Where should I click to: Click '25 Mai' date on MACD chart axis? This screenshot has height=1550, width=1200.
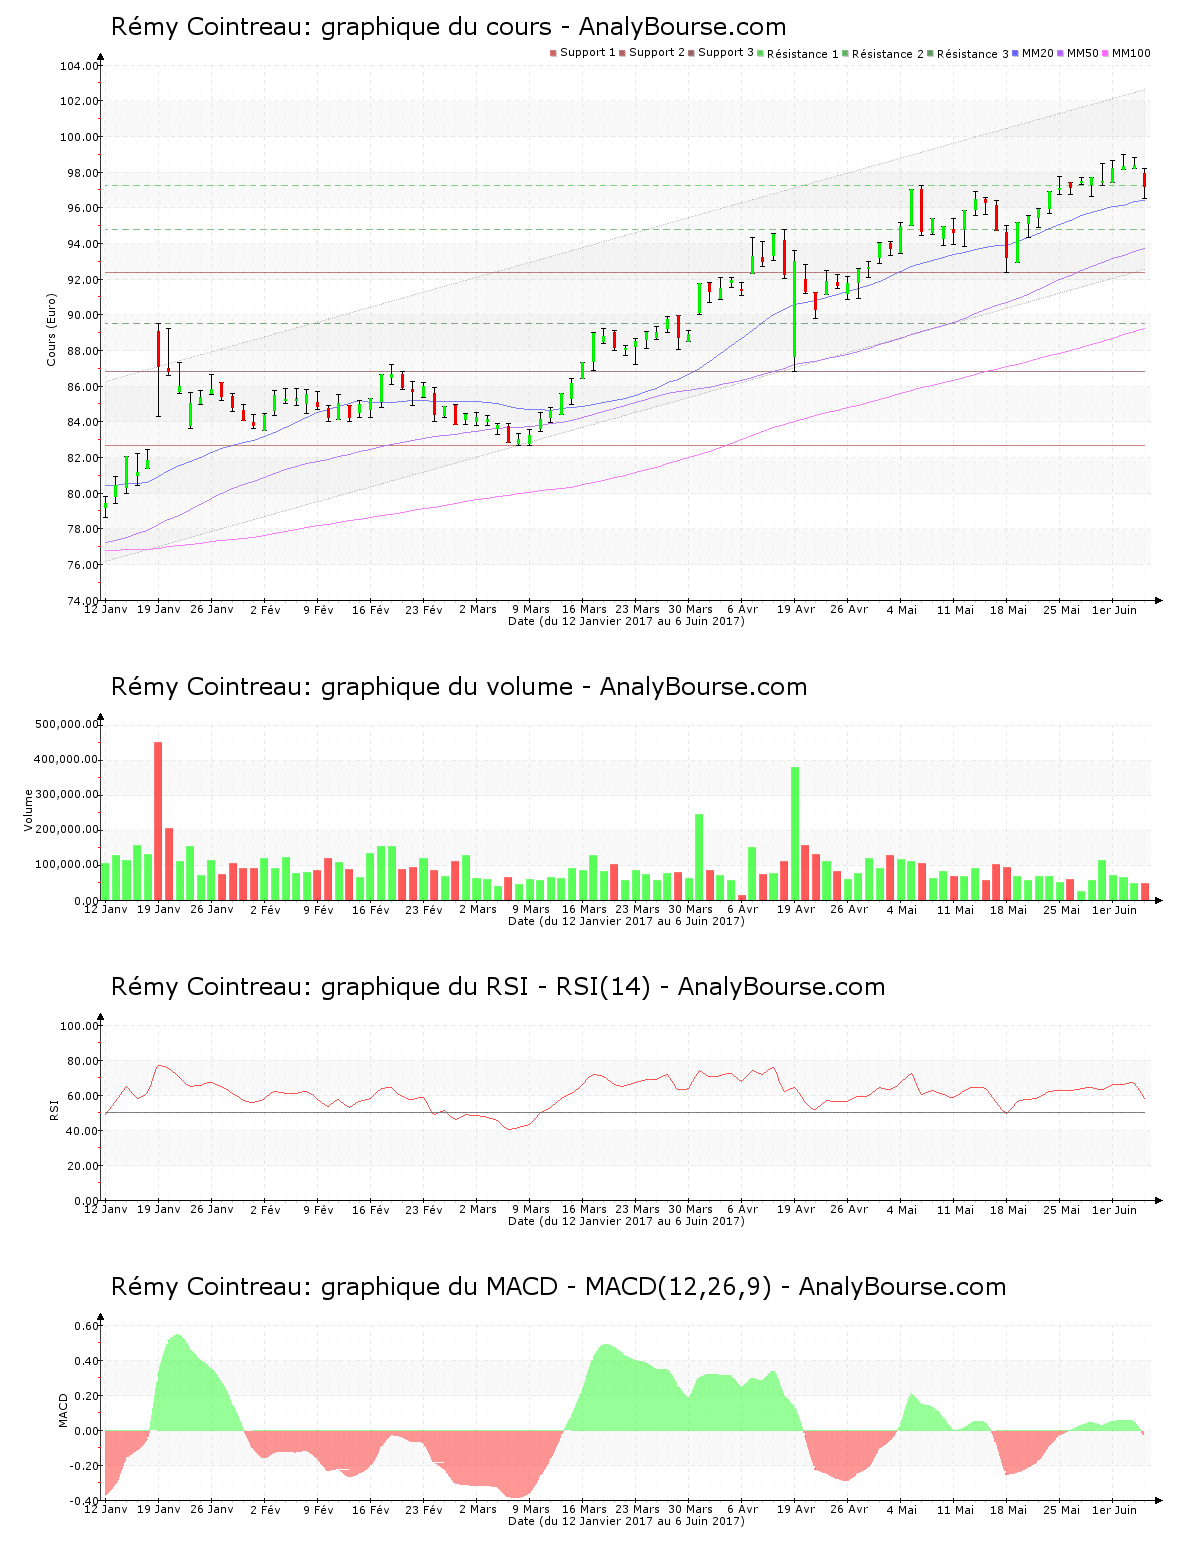(1061, 1510)
